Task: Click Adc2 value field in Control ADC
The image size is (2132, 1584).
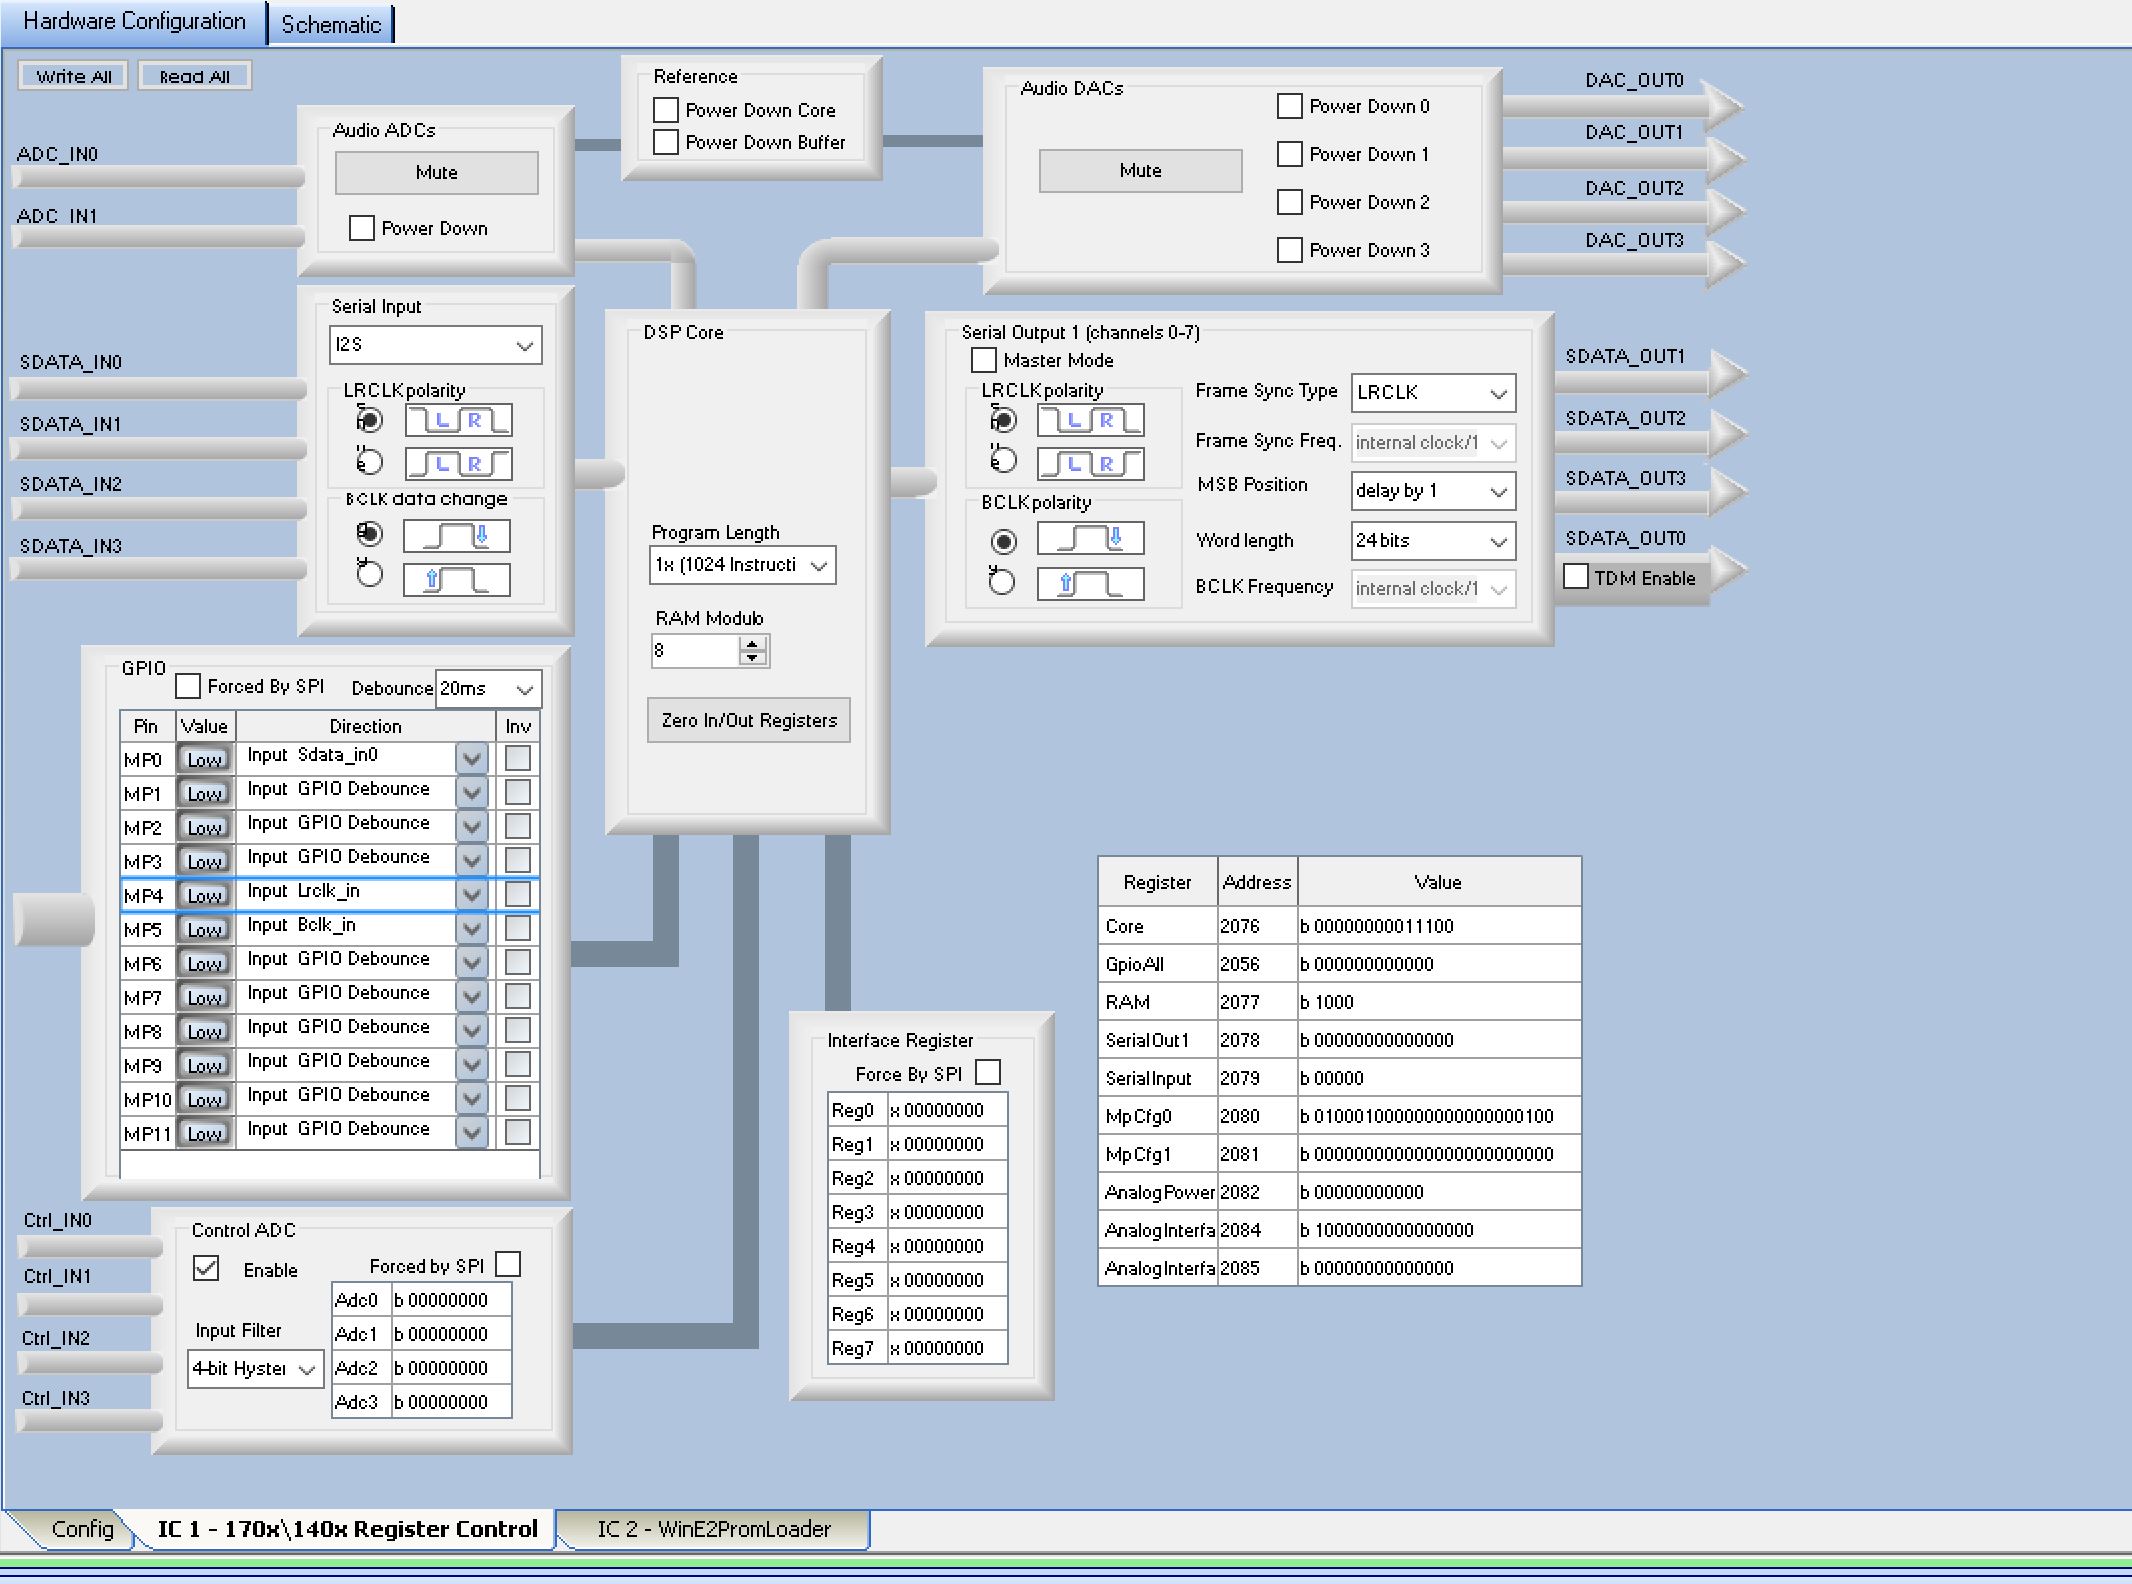Action: pos(452,1368)
